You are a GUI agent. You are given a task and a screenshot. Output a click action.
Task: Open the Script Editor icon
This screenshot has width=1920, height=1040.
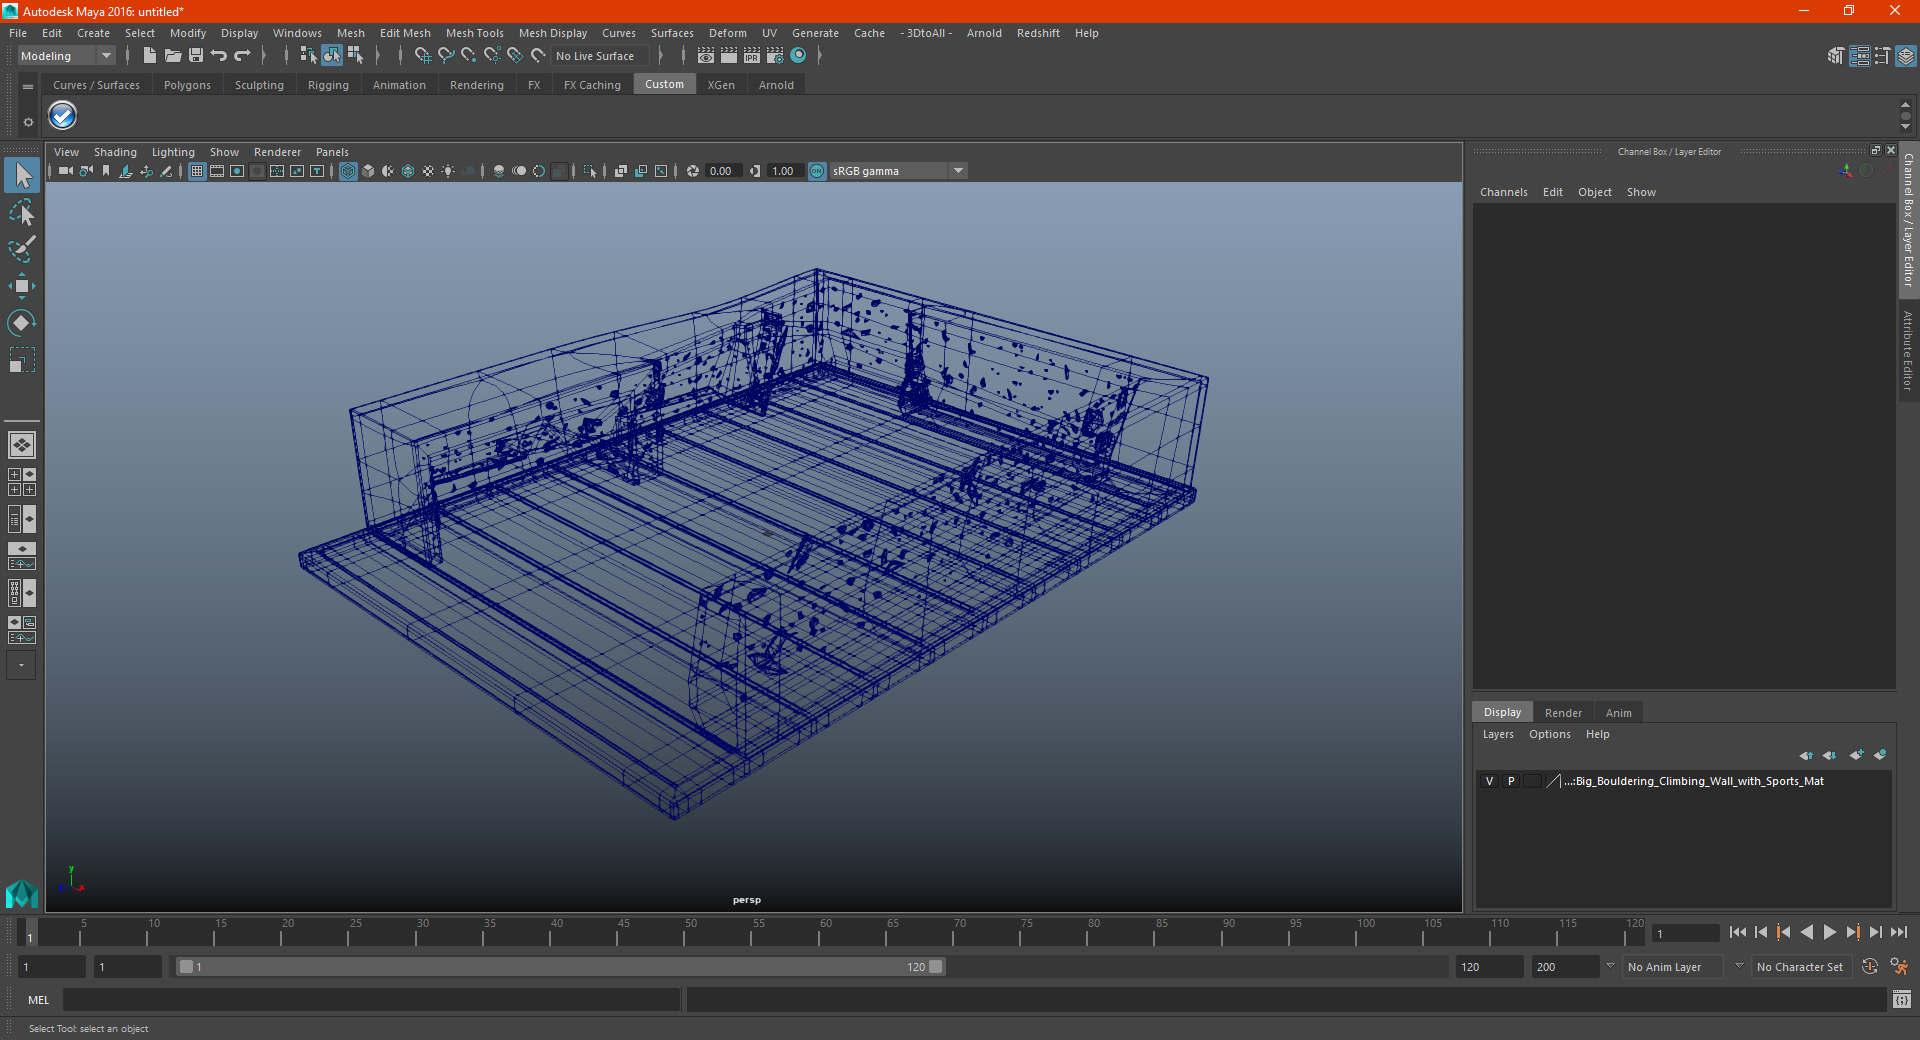coord(1902,999)
